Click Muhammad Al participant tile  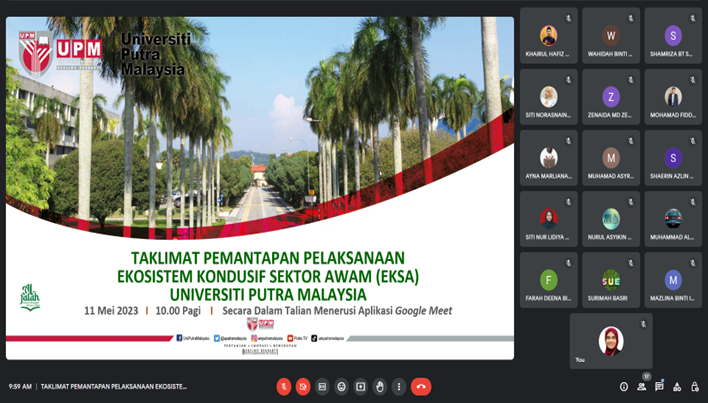point(673,219)
